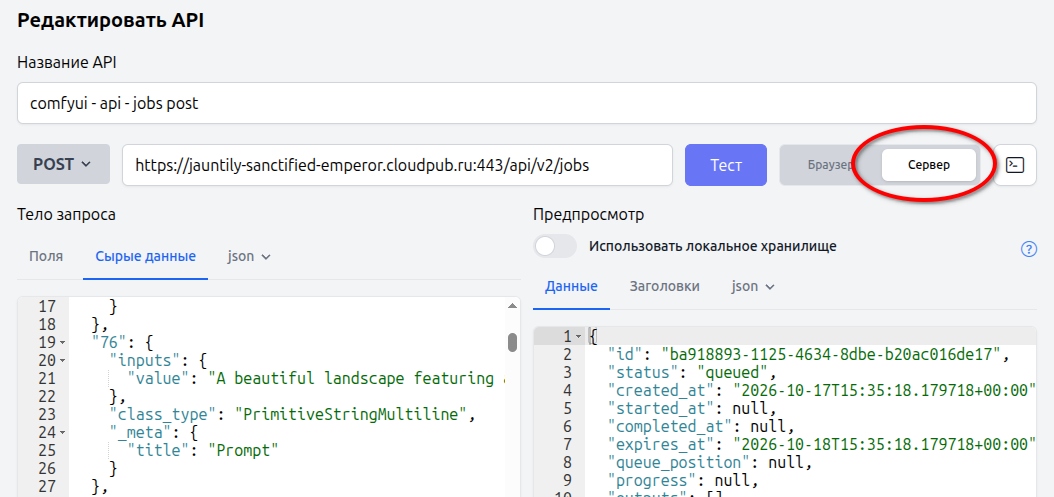The height and width of the screenshot is (497, 1054).
Task: Click the "A beautiful landscape featuring" value text
Action: click(x=355, y=379)
